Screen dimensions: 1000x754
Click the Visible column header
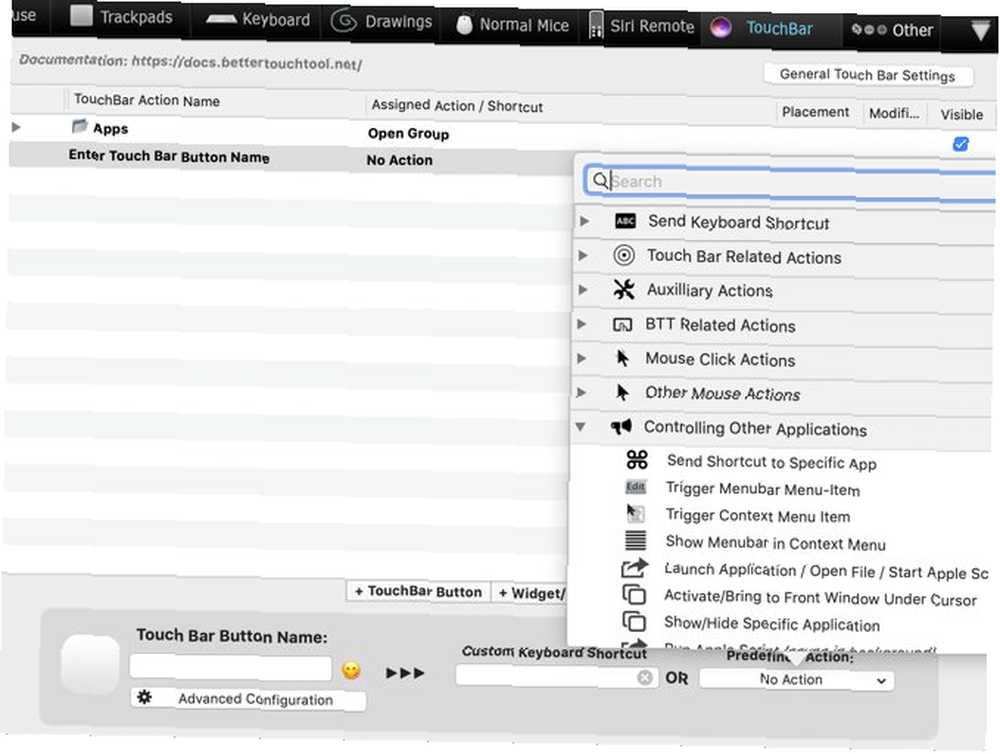point(961,115)
